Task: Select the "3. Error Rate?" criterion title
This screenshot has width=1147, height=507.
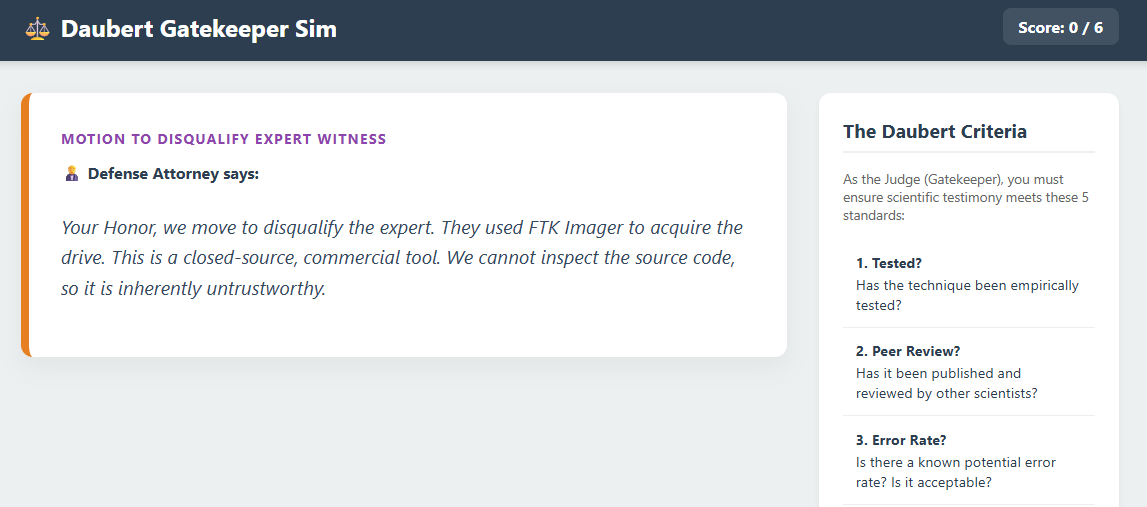Action: click(901, 440)
